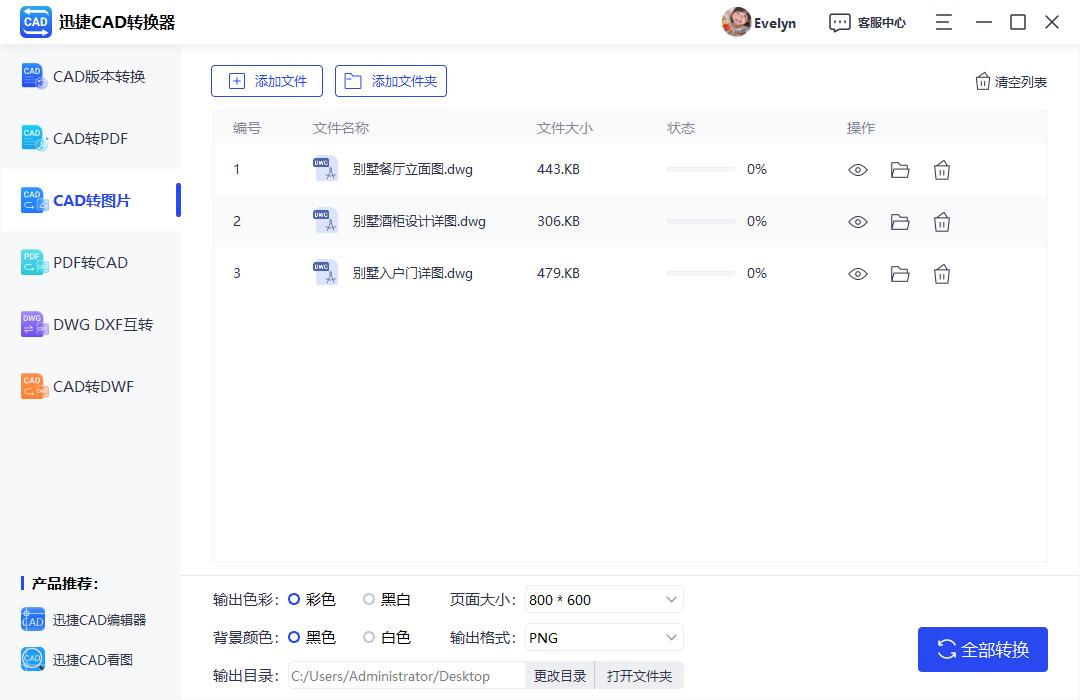This screenshot has width=1080, height=700.
Task: Click the progress bar of 别墅餐厅立面图.dwg
Action: (700, 170)
